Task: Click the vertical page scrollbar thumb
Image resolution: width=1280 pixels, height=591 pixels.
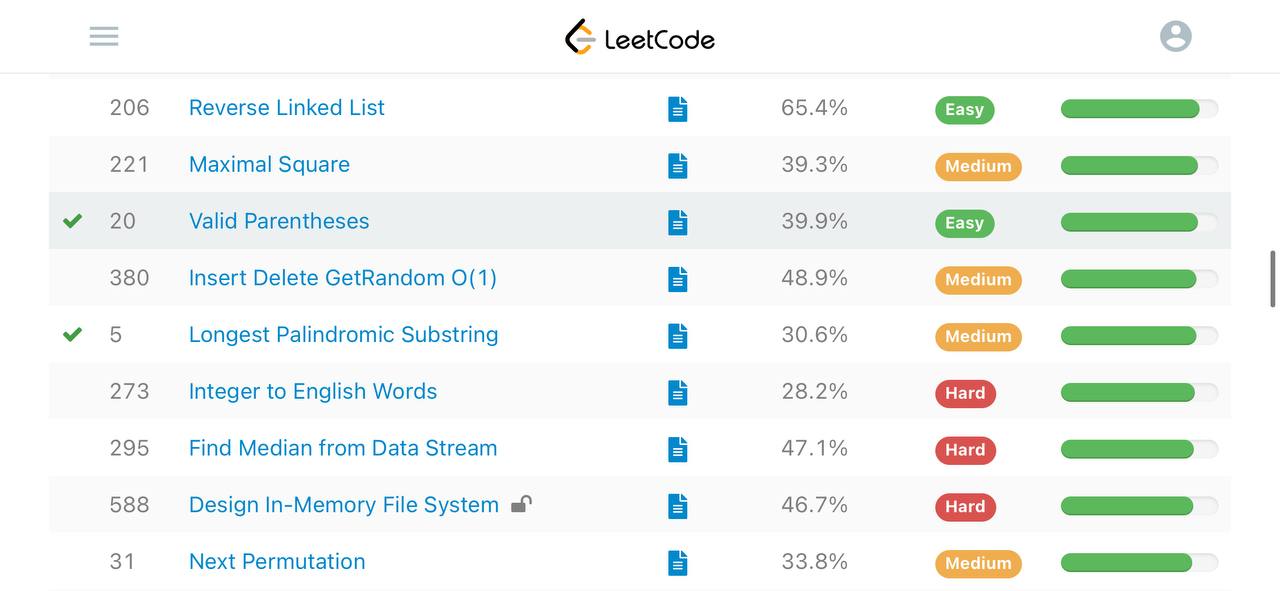Action: pos(1273,278)
